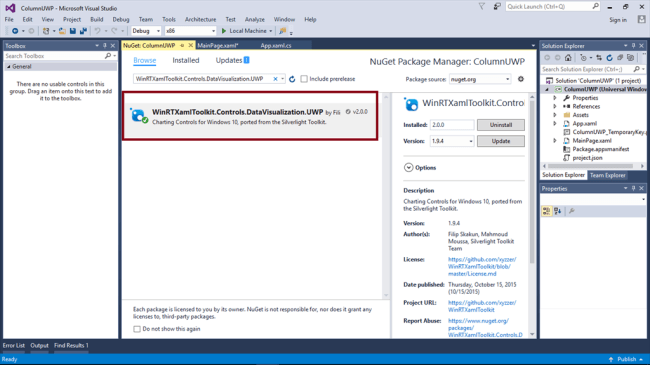The image size is (650, 365).
Task: Click Alphabetical sort icon in Properties panel
Action: coord(558,212)
